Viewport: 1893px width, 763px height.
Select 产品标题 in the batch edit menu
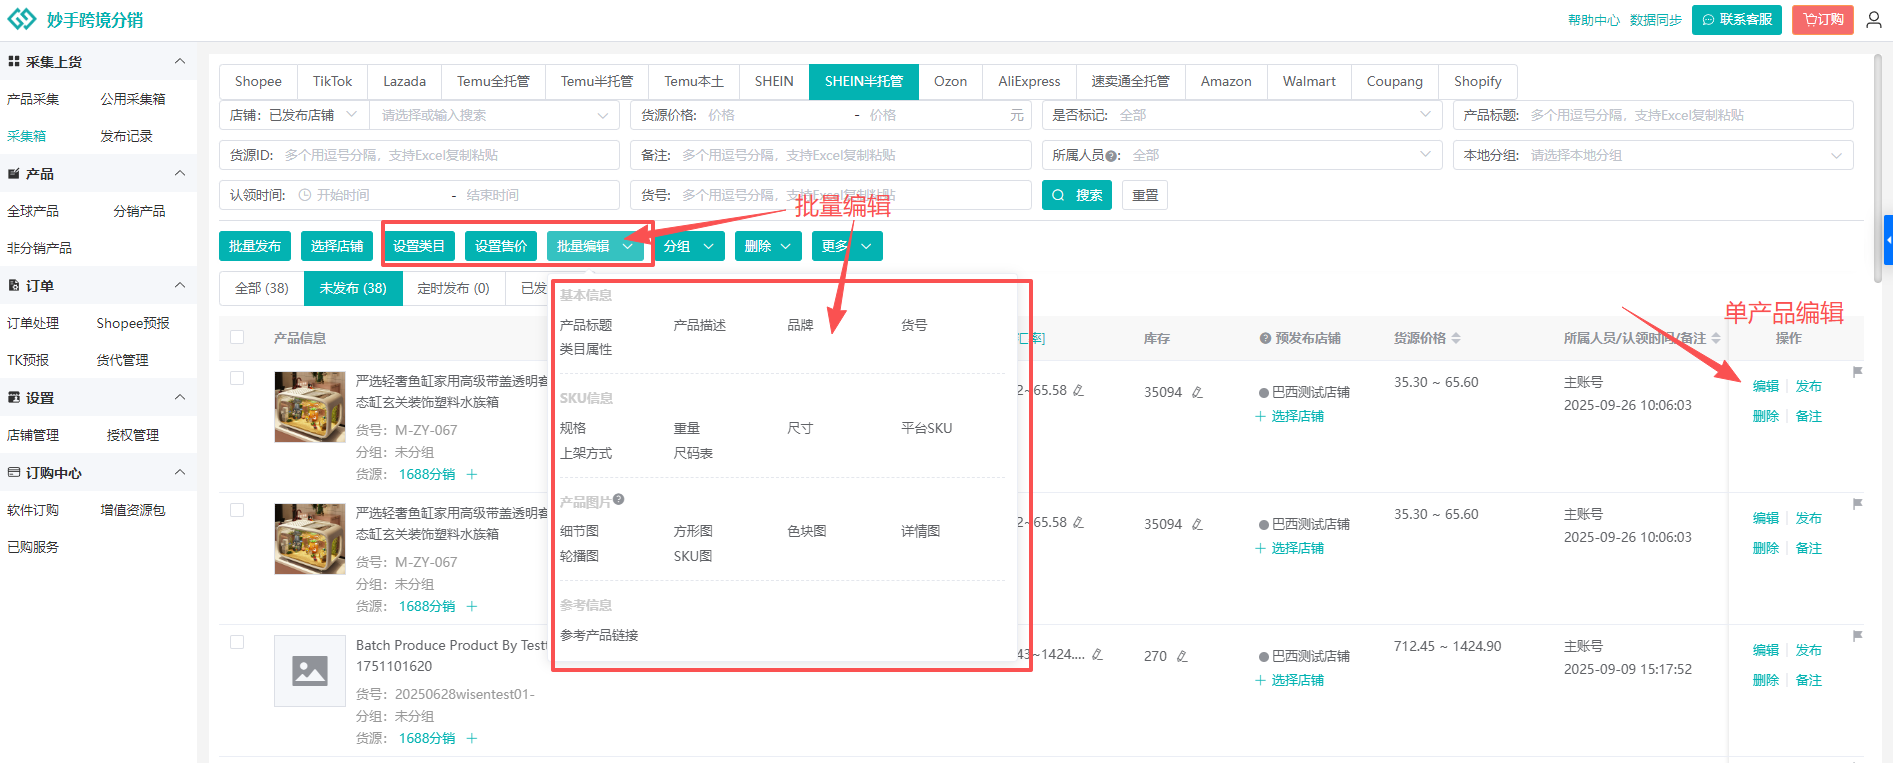click(x=586, y=325)
